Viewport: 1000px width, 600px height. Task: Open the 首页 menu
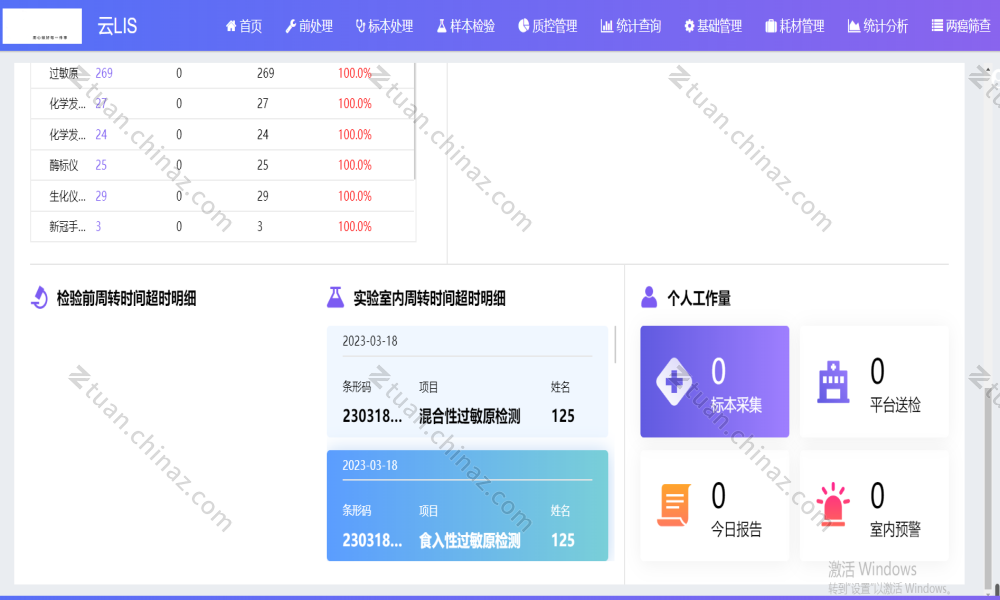click(244, 26)
